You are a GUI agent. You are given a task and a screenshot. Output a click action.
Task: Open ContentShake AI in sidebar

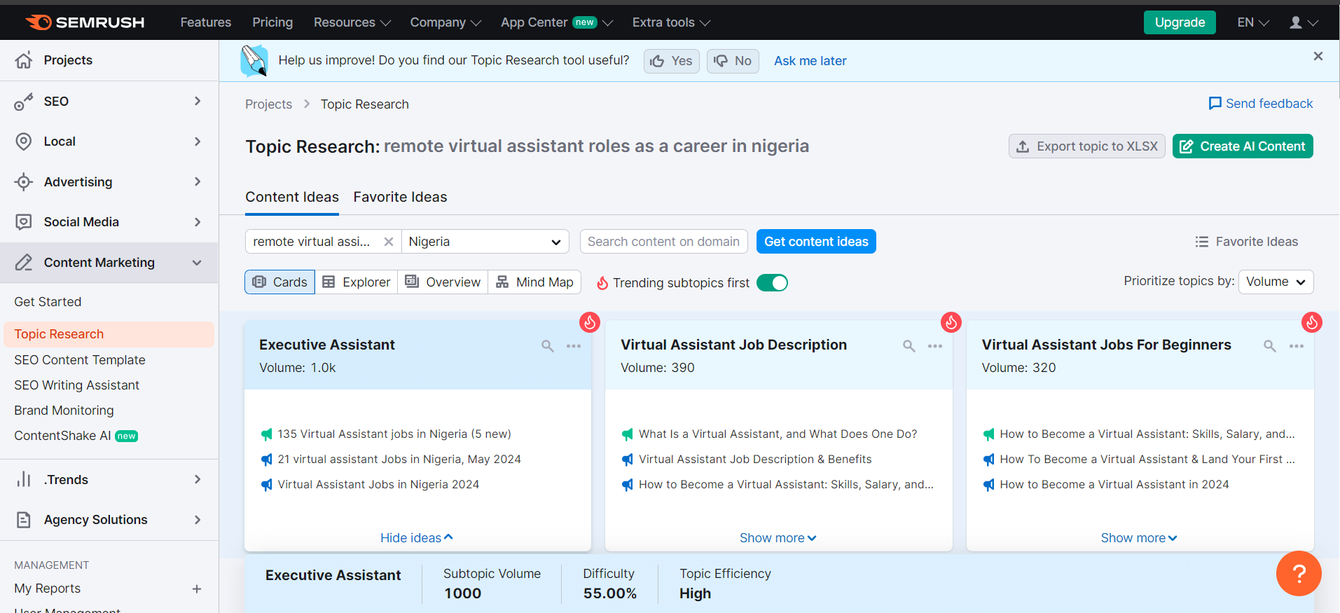[x=76, y=436]
